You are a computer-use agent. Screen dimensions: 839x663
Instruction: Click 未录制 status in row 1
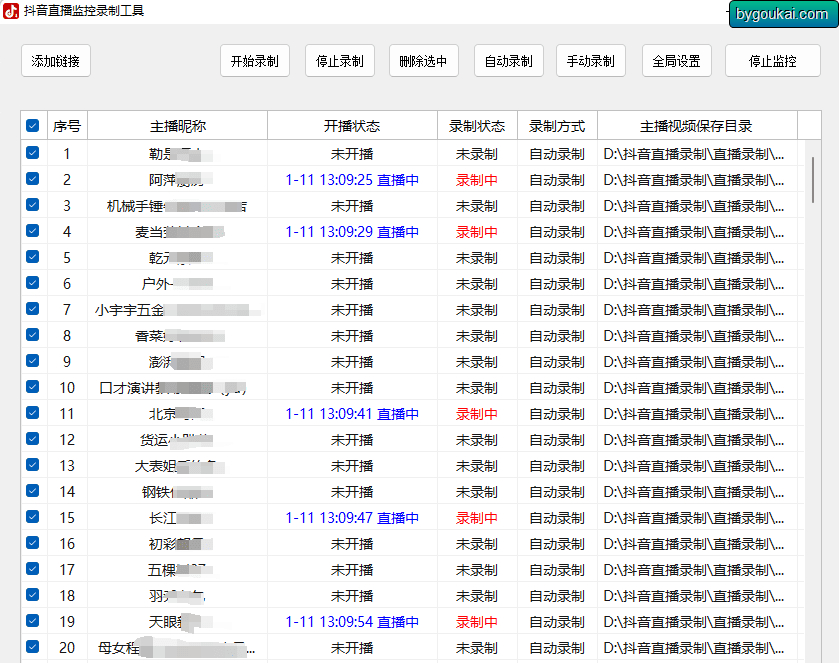(477, 154)
